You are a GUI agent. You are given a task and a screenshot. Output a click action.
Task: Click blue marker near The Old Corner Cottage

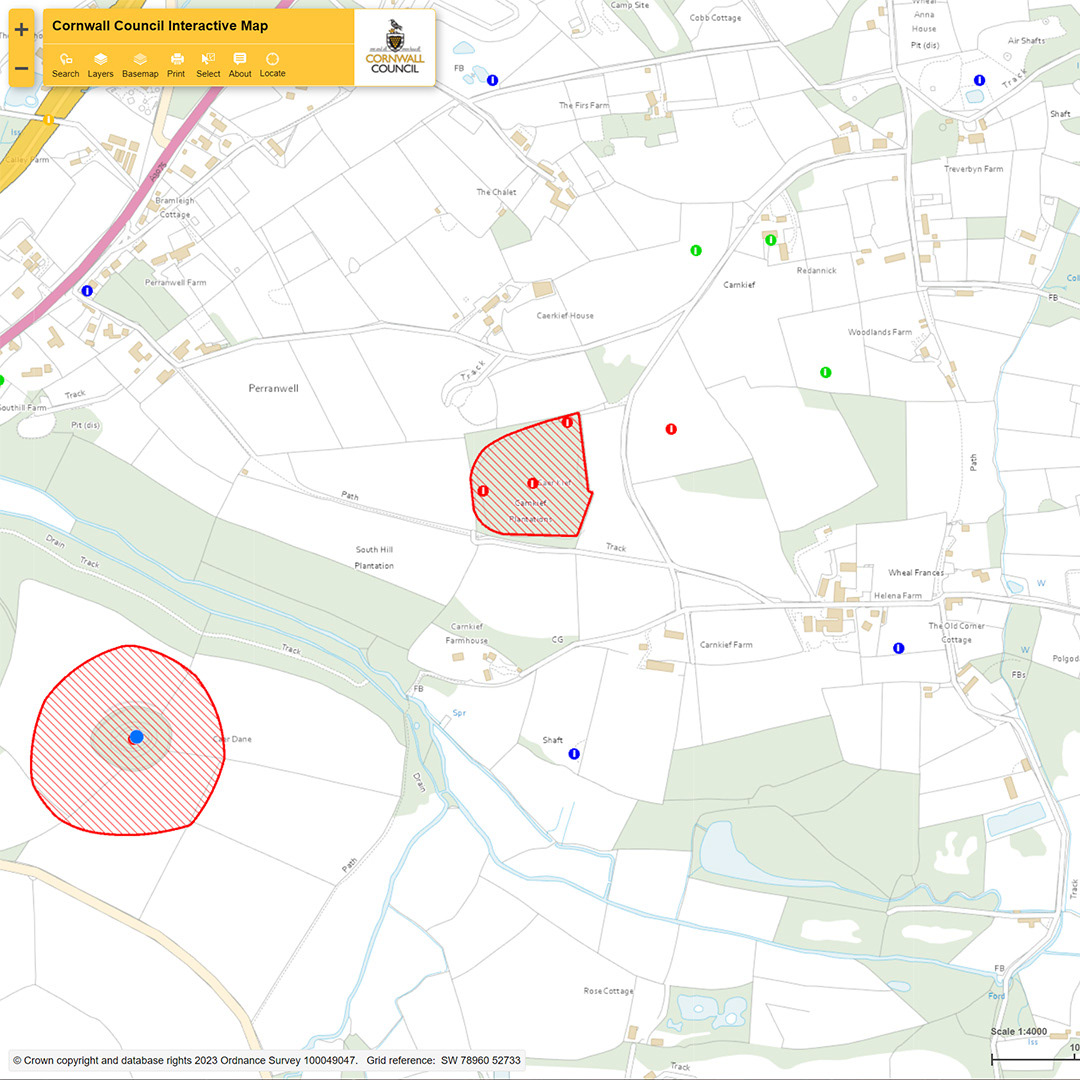pyautogui.click(x=899, y=648)
